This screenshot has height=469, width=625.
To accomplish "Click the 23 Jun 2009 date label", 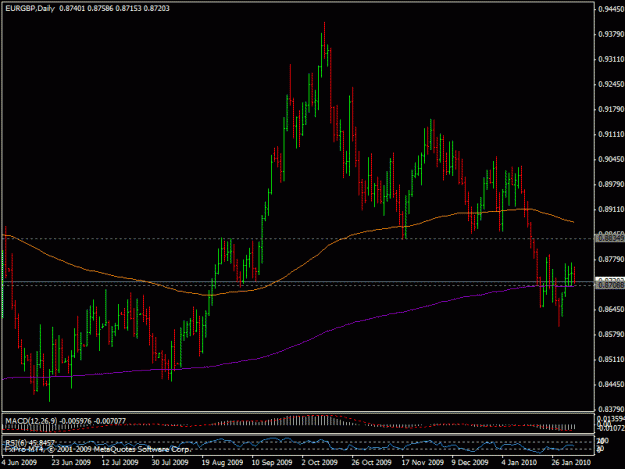I will pos(71,462).
